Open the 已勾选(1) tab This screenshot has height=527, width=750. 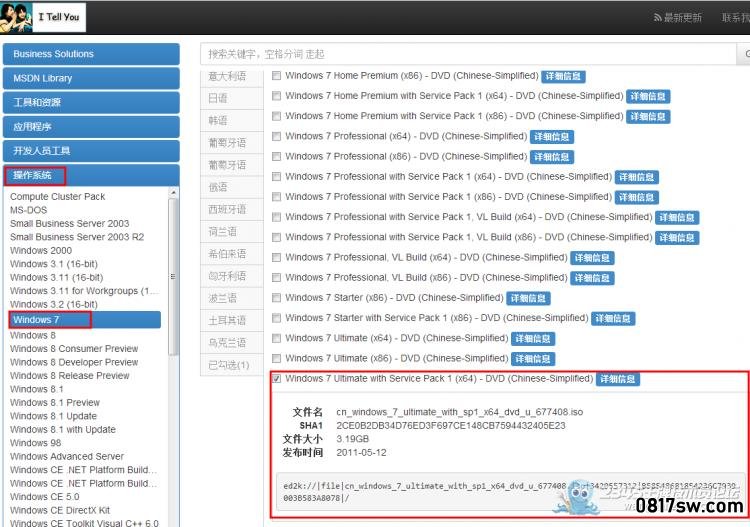pos(232,365)
